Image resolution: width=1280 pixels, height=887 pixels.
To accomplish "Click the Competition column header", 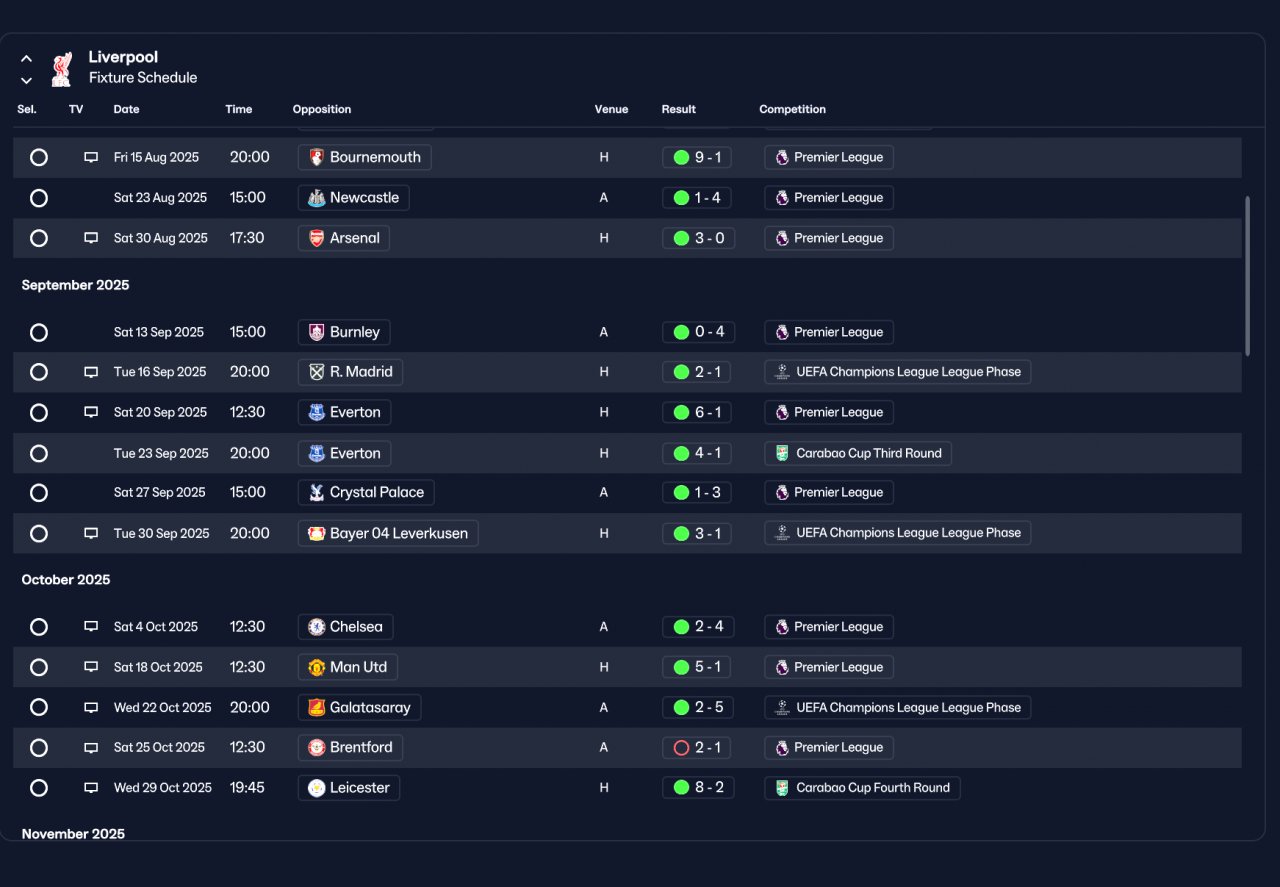I will point(792,109).
